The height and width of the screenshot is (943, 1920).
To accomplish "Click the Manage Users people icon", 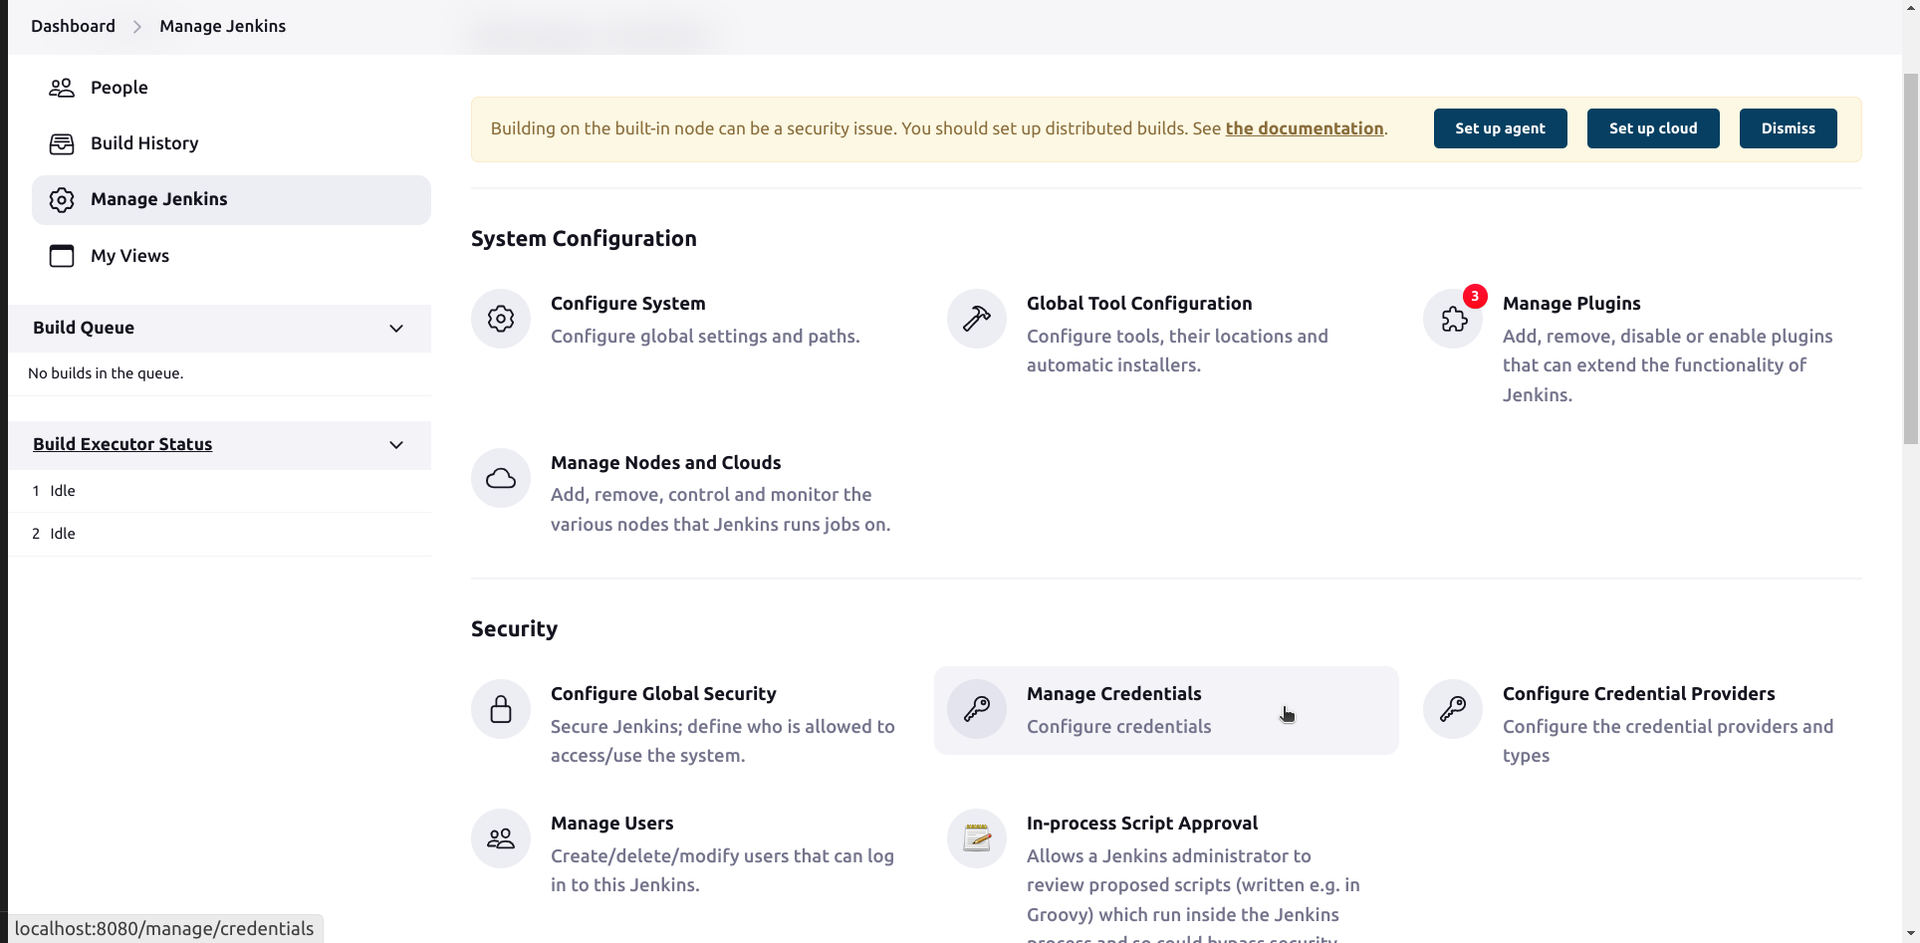I will coord(501,839).
